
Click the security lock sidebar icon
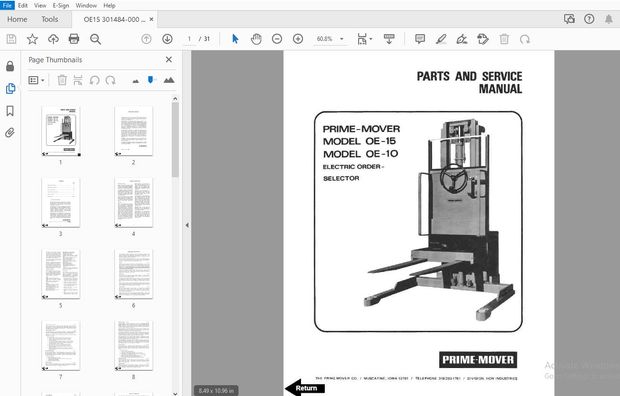(x=10, y=66)
